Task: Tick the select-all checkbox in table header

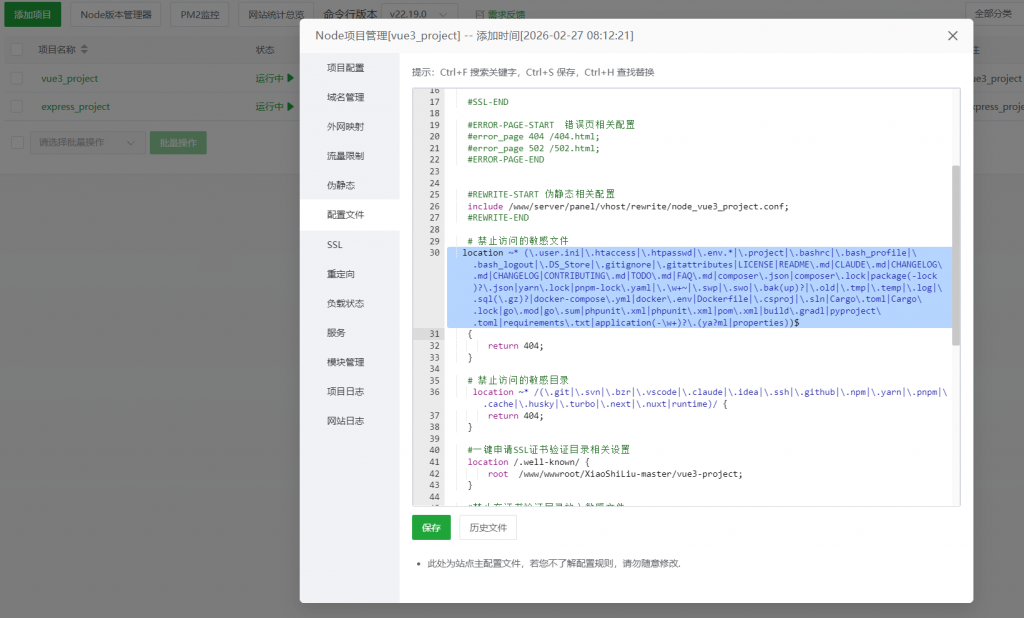Action: tap(17, 49)
